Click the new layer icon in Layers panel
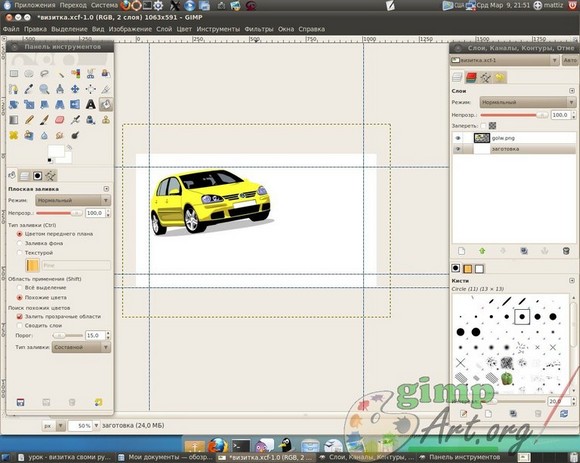The height and width of the screenshot is (463, 580). 461,251
